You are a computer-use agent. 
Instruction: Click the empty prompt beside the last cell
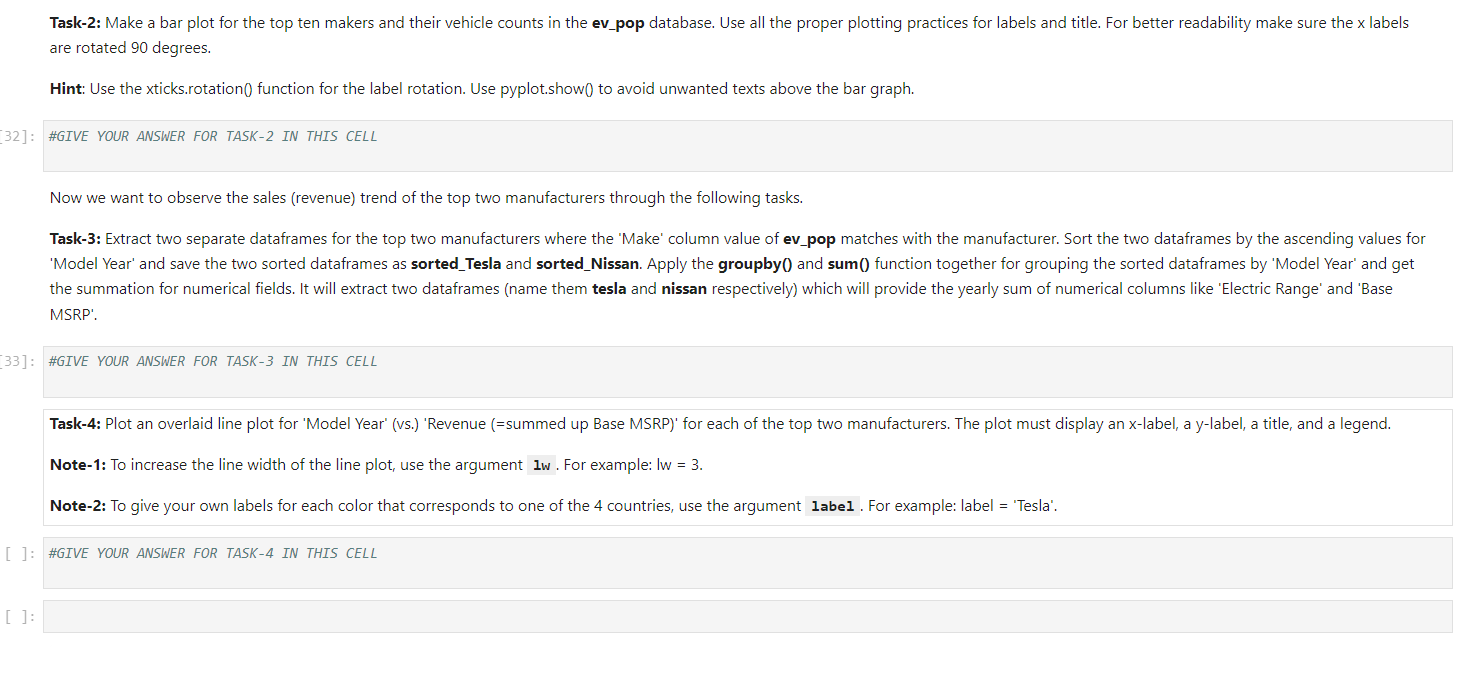pyautogui.click(x=17, y=616)
